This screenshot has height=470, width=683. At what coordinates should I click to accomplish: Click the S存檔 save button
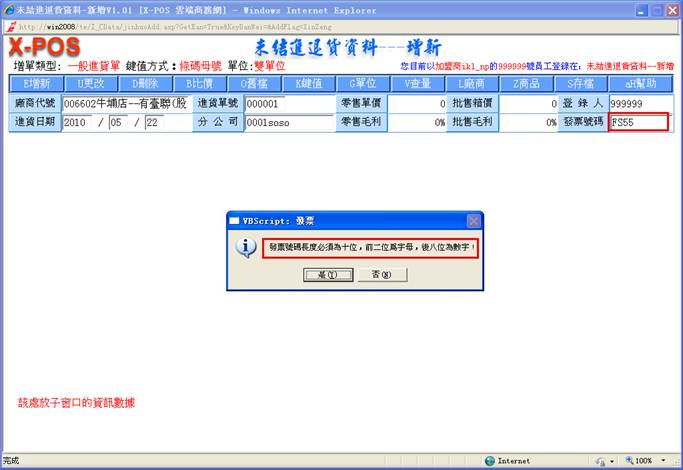(580, 84)
